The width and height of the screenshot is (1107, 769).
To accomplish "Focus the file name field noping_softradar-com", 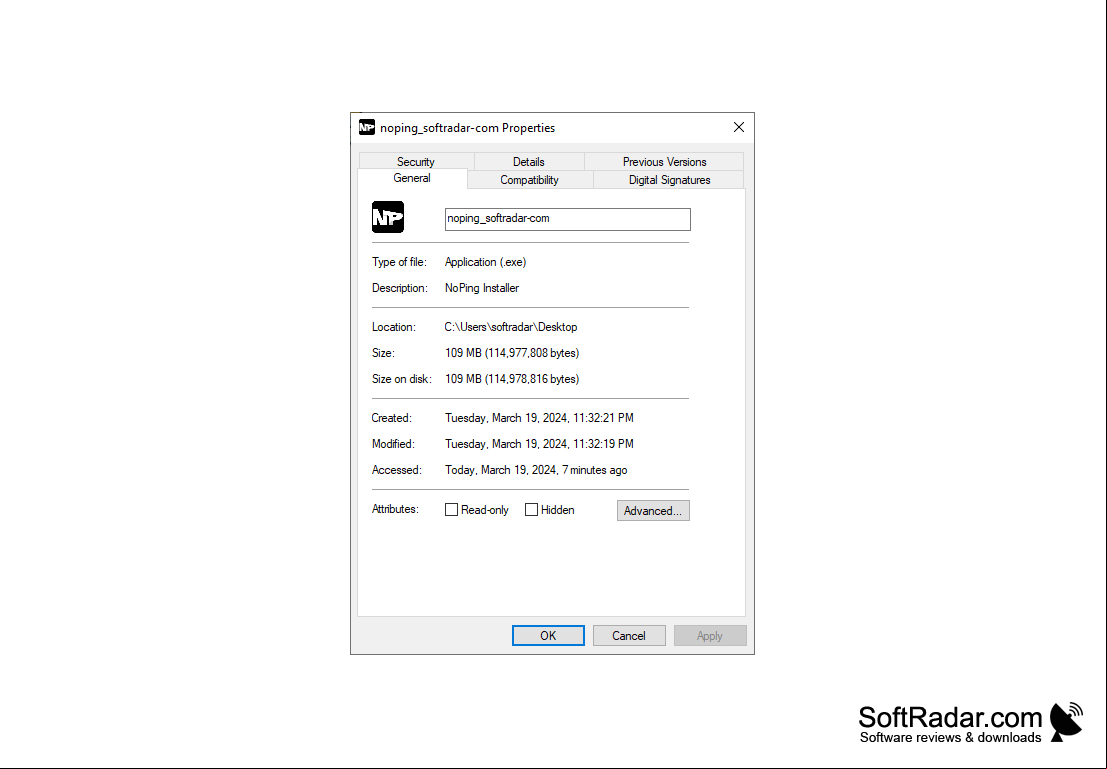I will pos(568,219).
